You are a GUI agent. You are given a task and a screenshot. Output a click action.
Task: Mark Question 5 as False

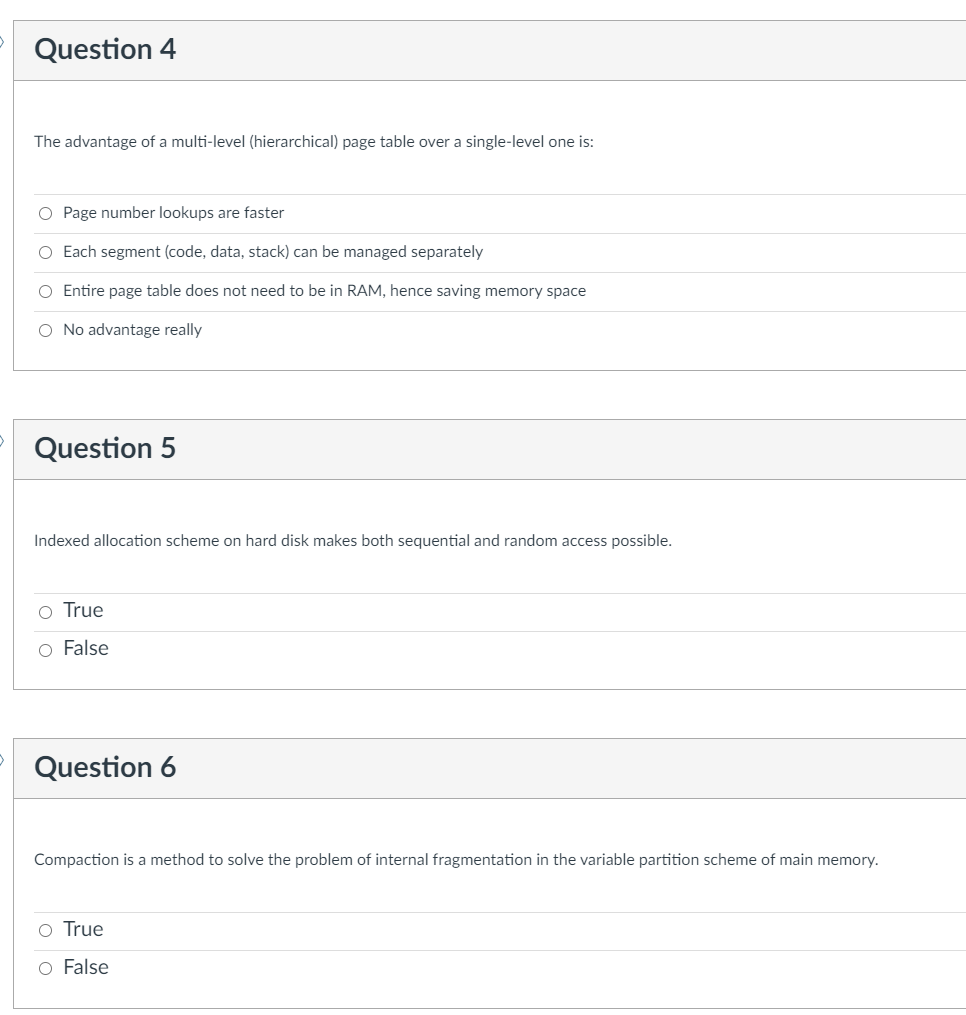click(45, 651)
